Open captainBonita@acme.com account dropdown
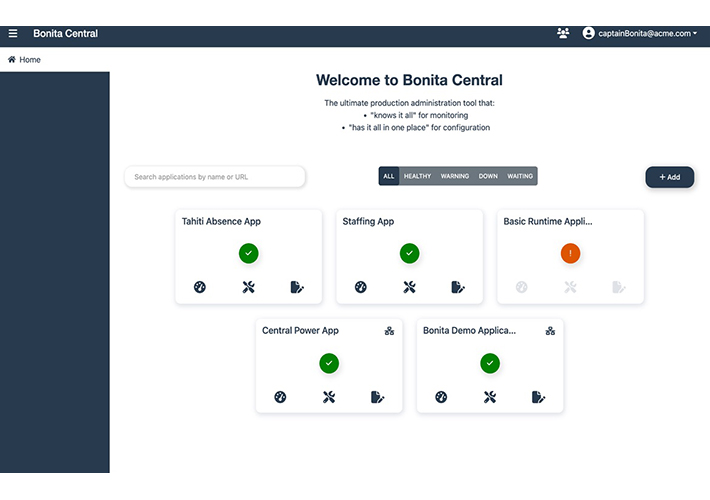 click(x=648, y=33)
